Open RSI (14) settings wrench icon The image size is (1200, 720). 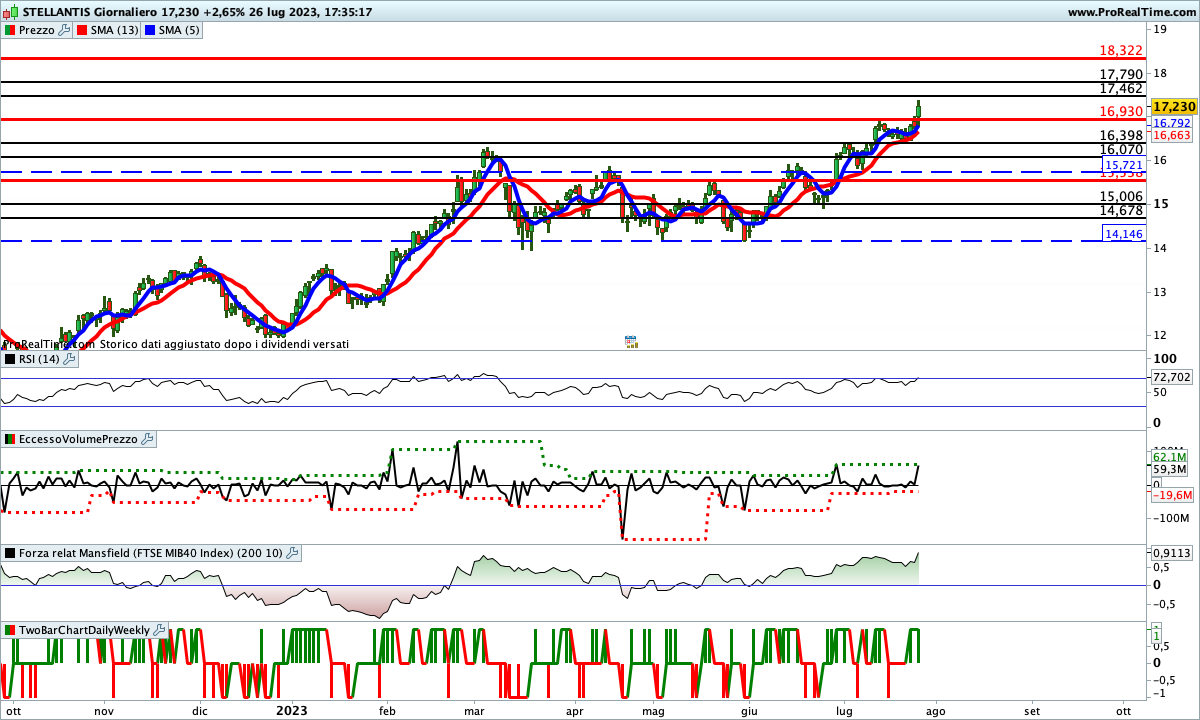[x=68, y=359]
